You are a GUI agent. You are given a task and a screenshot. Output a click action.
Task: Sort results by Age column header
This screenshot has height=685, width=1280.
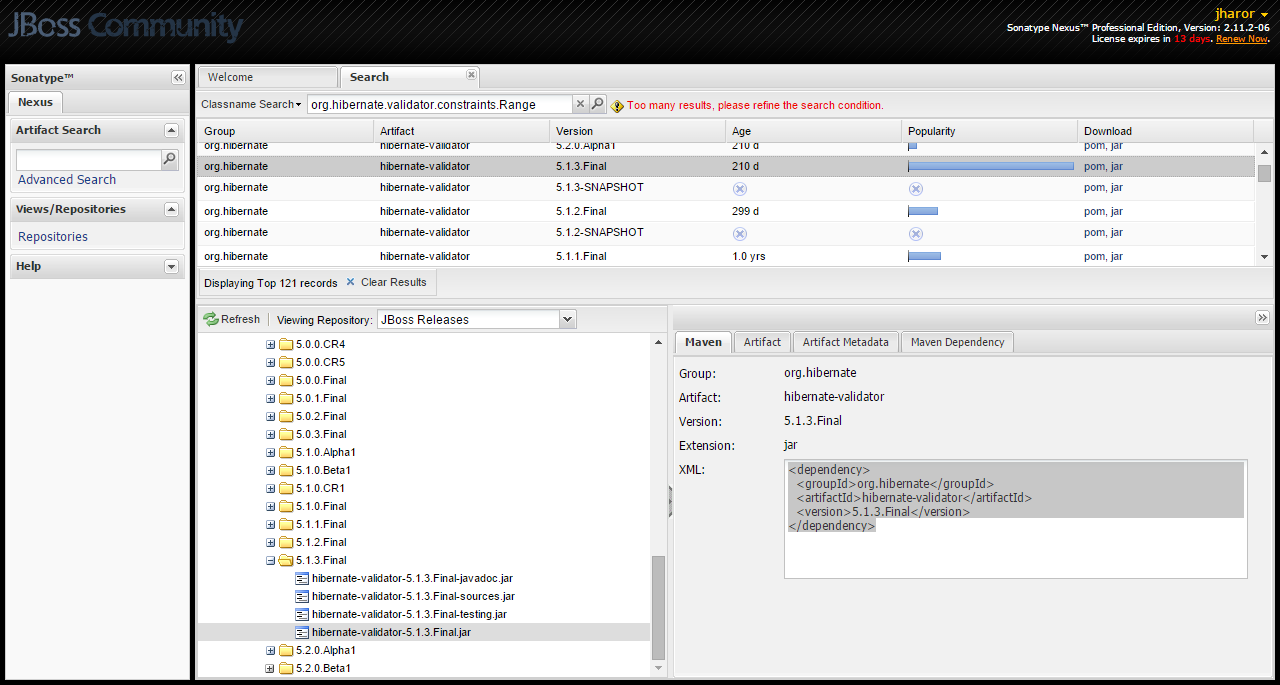point(813,131)
